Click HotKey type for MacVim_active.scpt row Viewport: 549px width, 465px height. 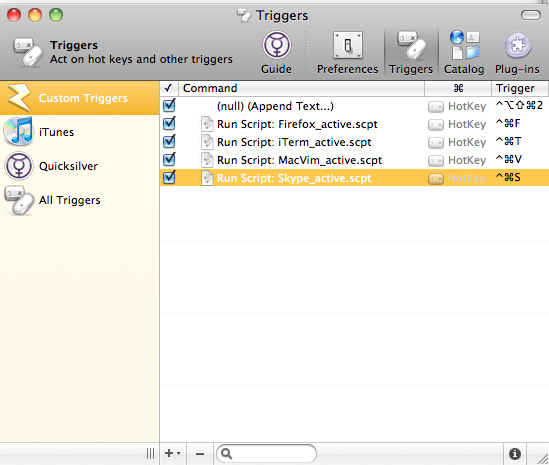click(457, 160)
